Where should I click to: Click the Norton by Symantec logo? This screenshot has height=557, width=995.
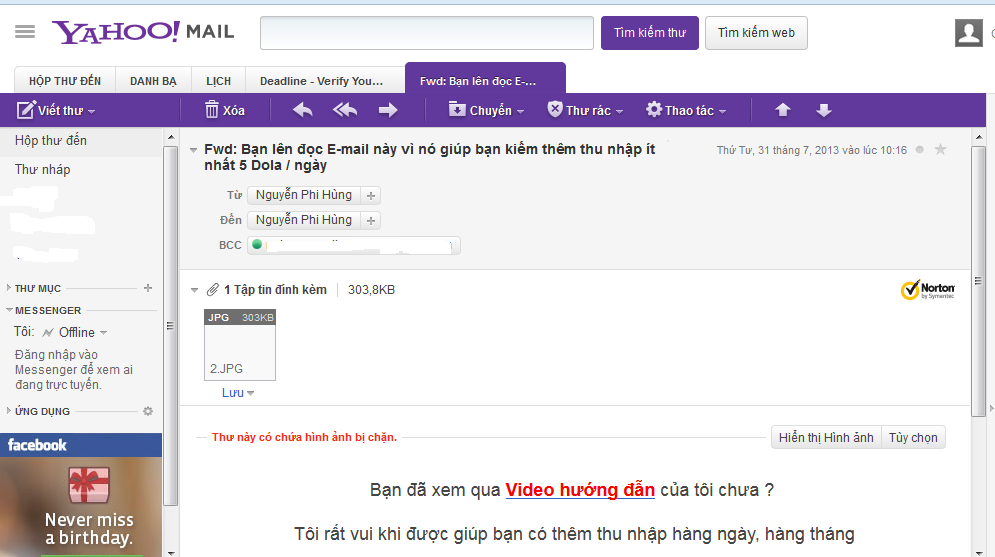928,290
